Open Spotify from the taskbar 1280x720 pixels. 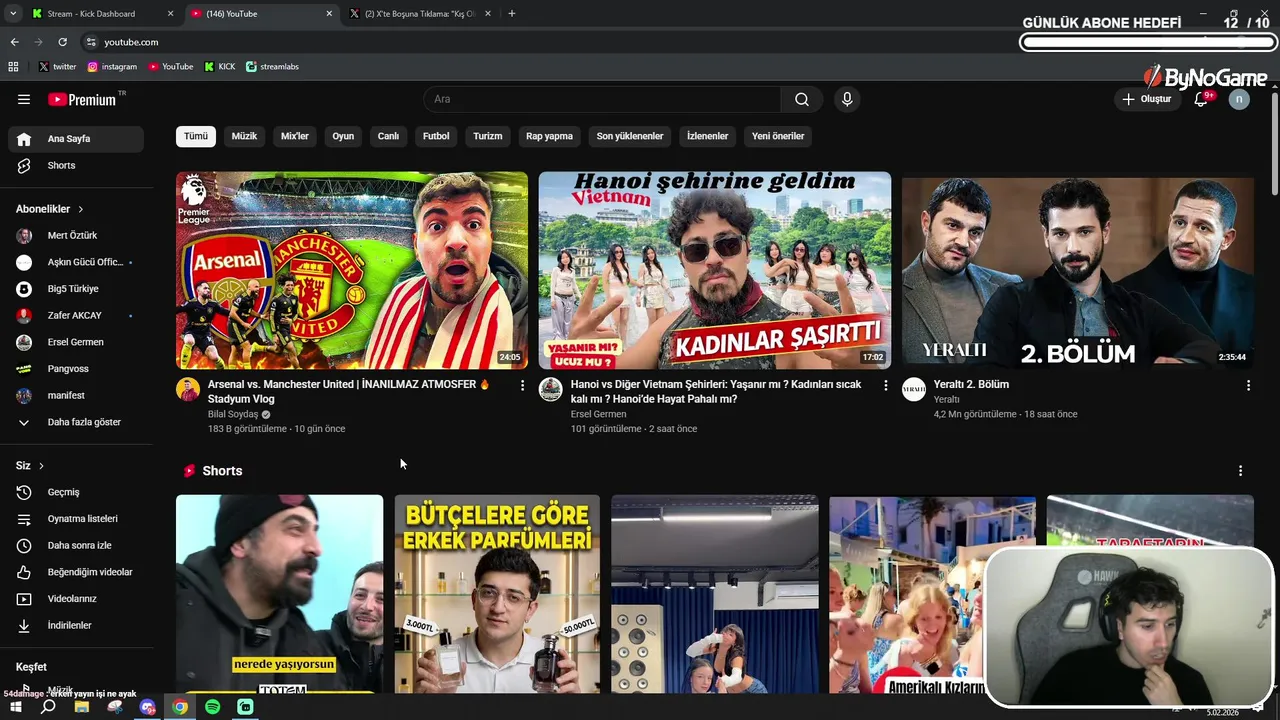point(212,707)
